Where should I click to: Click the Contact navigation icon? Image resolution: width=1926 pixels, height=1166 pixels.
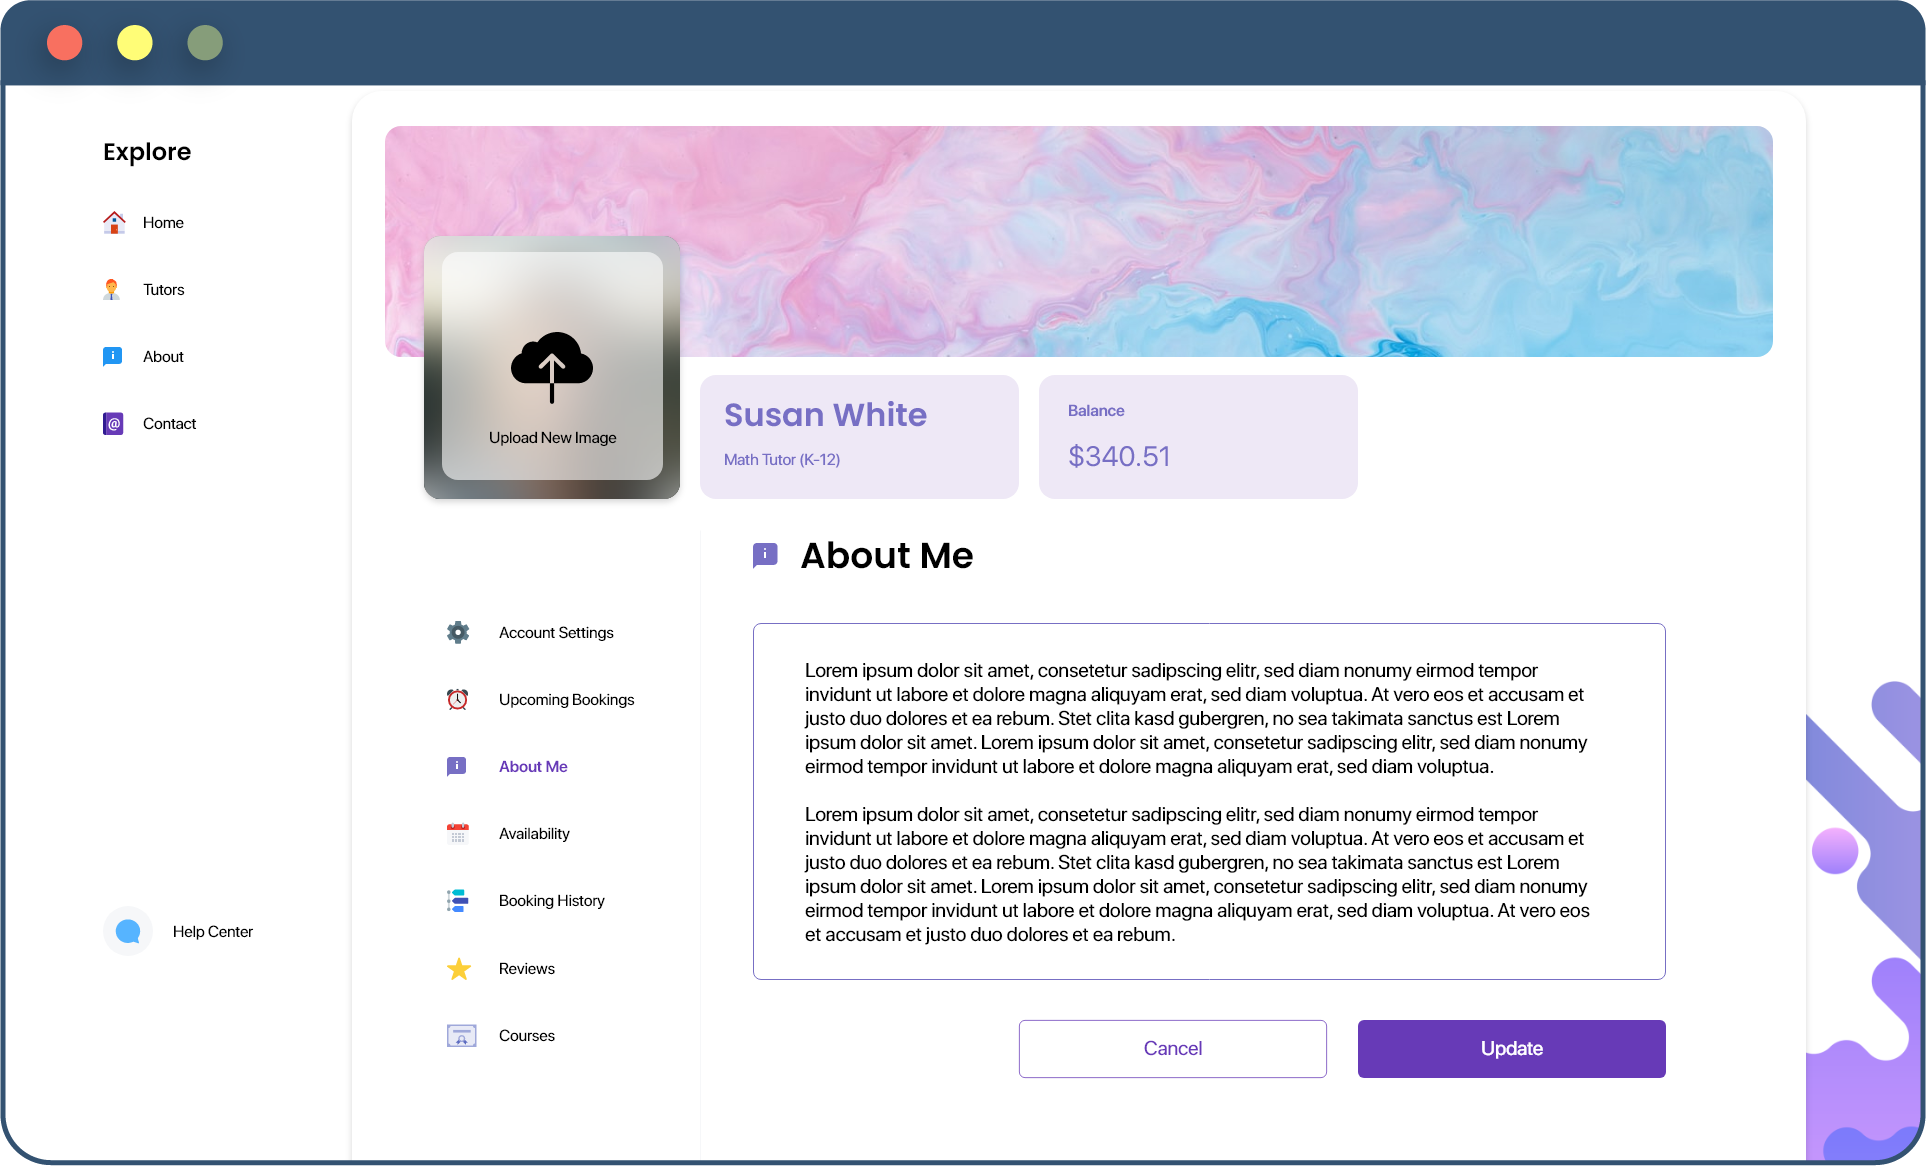[x=113, y=424]
